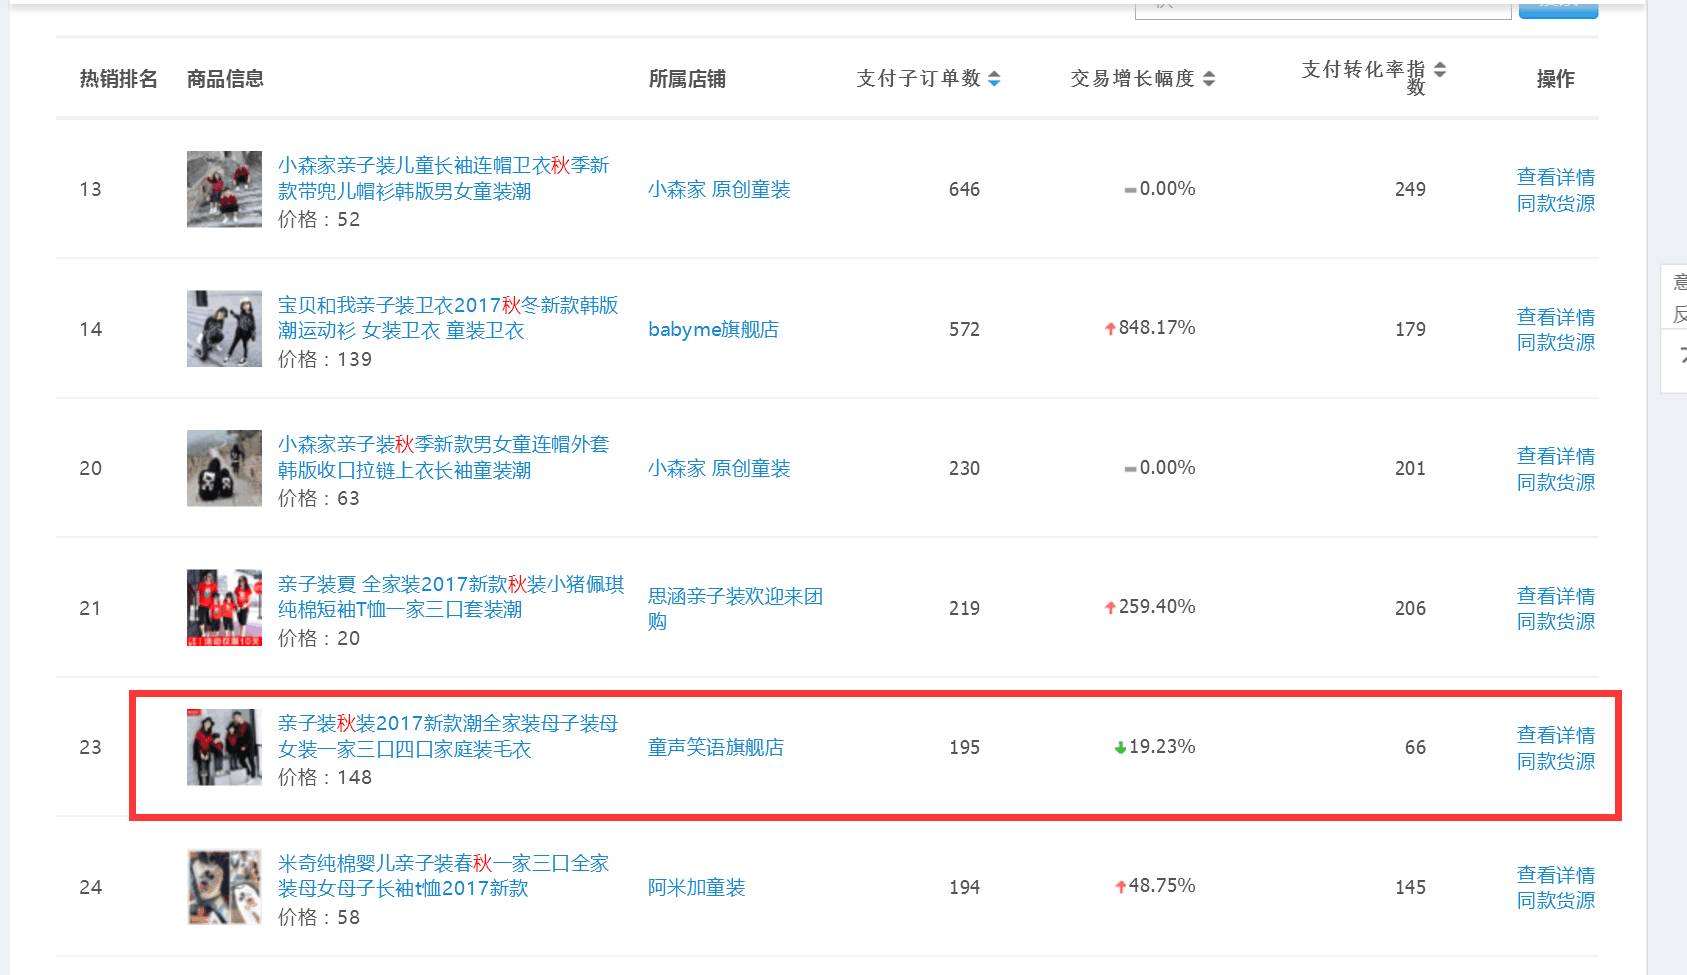The width and height of the screenshot is (1687, 975).
Task: Visit shop 小森家 原创童装 in rank 13 row
Action: click(719, 189)
